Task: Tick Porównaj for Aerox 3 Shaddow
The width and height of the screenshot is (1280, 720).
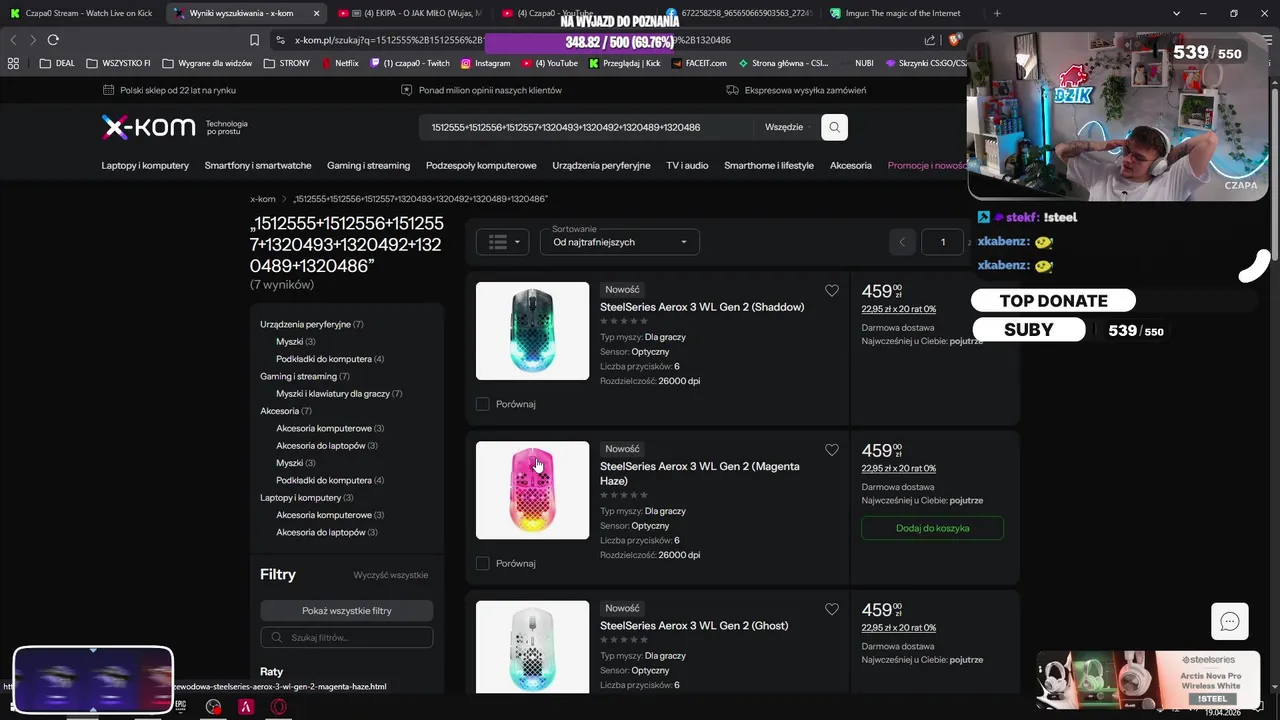Action: tap(482, 404)
